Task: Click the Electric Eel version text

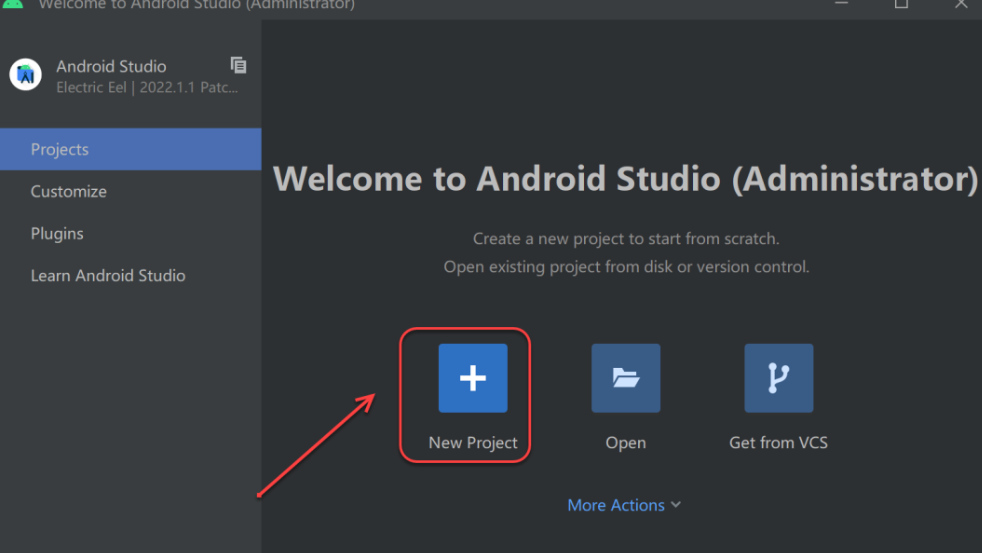Action: coord(147,87)
